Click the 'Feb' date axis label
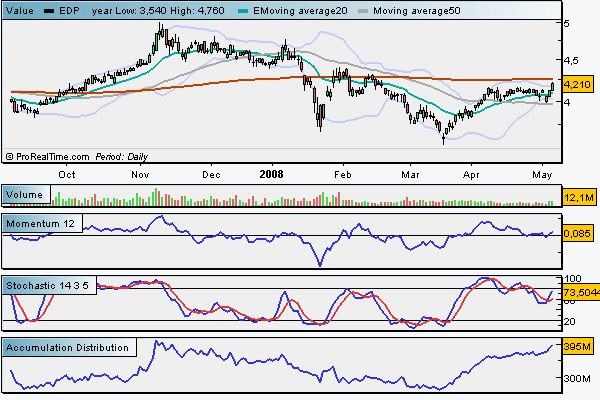Screen dimensions: 600x400 342,175
